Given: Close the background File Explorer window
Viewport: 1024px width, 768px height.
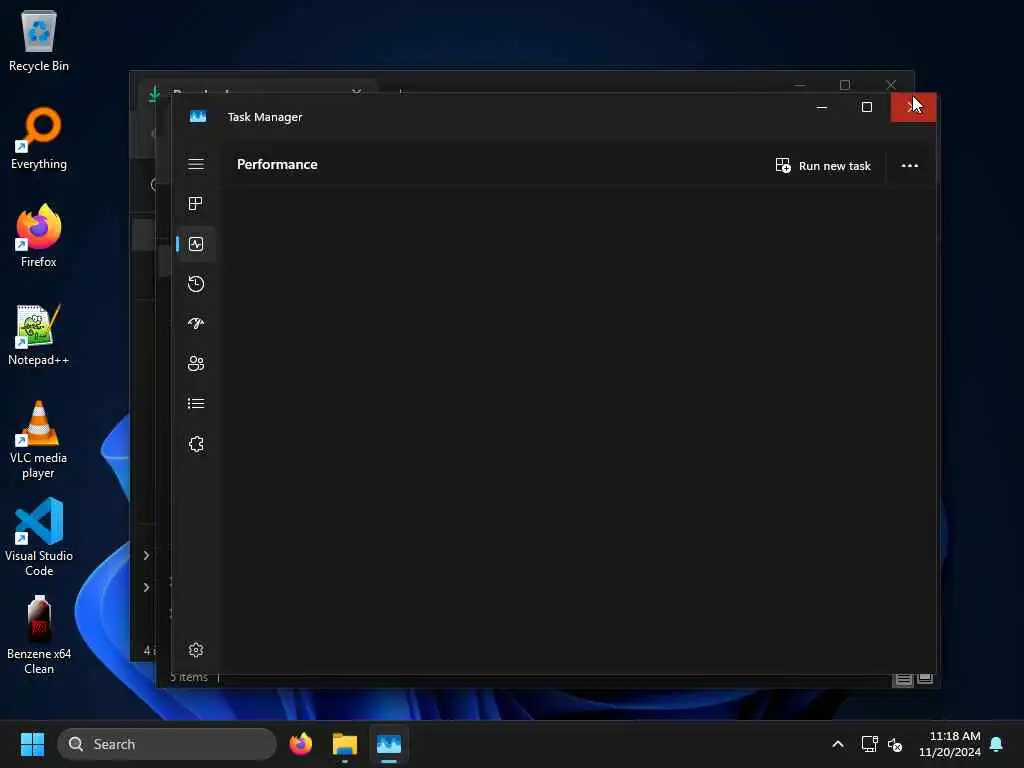Looking at the screenshot, I should pyautogui.click(x=891, y=85).
